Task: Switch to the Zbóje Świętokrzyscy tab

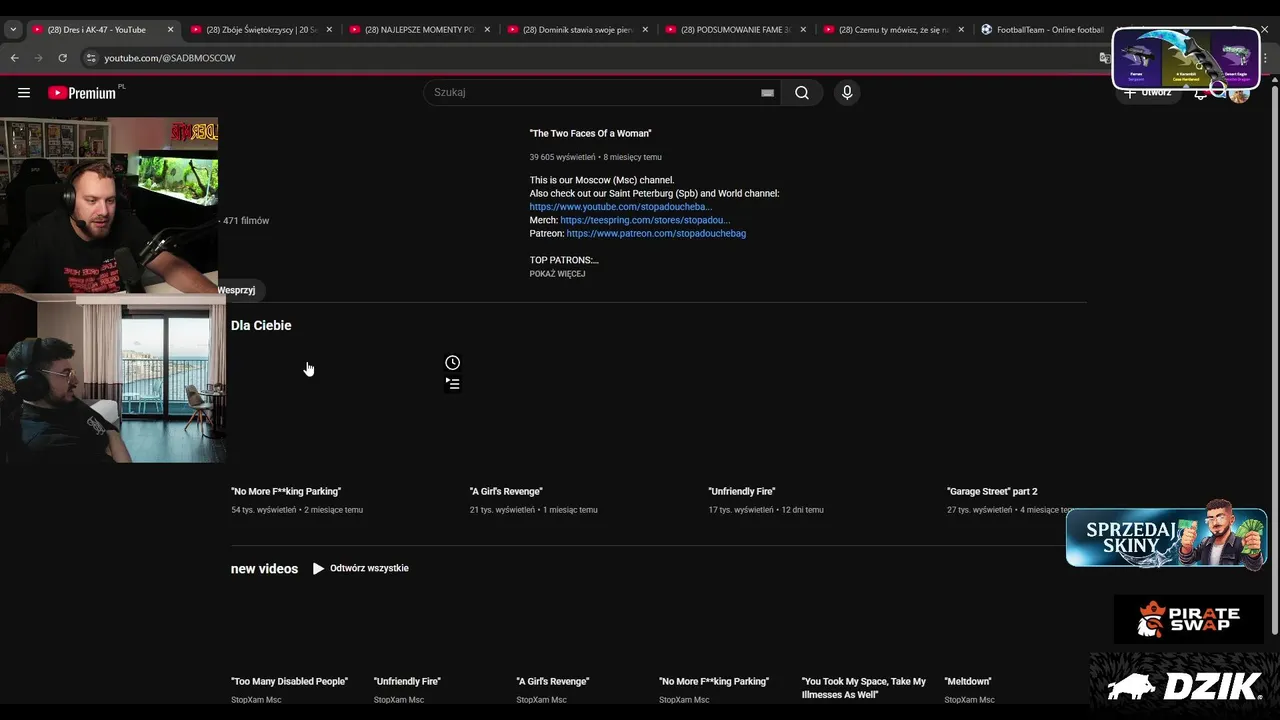Action: (x=261, y=30)
